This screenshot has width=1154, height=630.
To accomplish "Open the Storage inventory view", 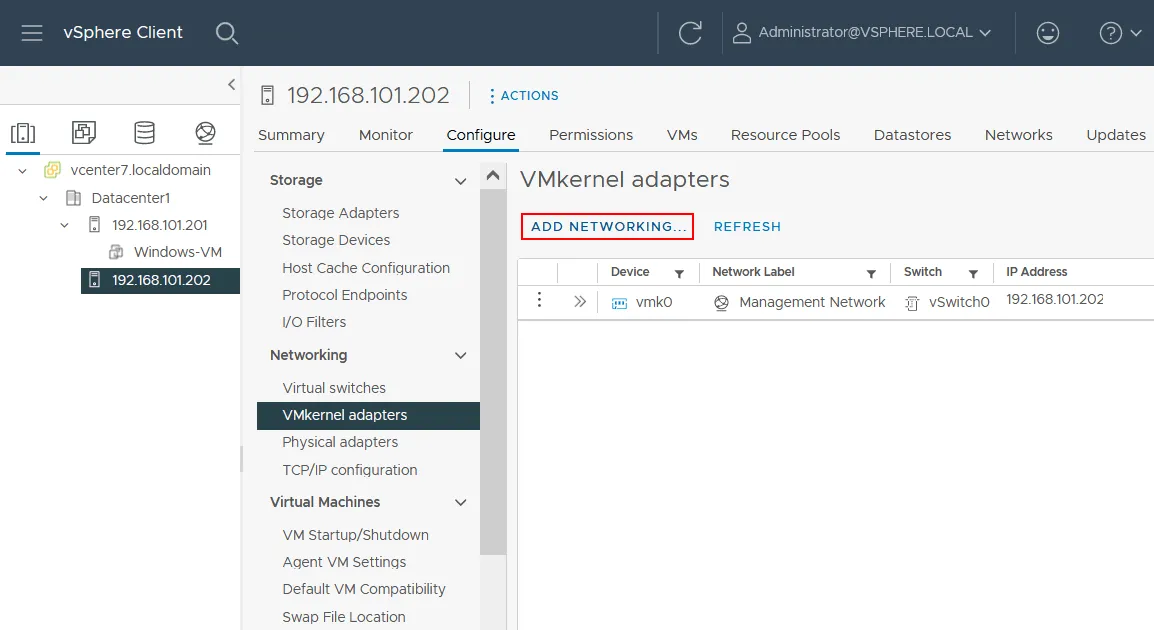I will click(x=144, y=130).
